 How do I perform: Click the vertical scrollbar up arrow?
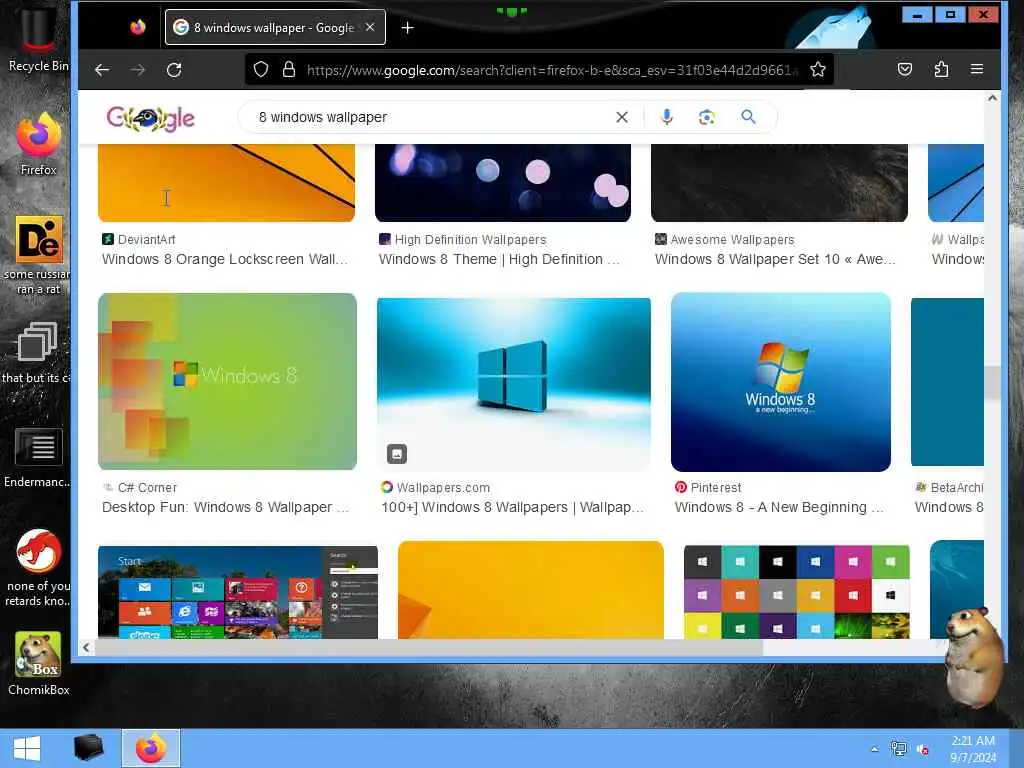click(x=992, y=98)
